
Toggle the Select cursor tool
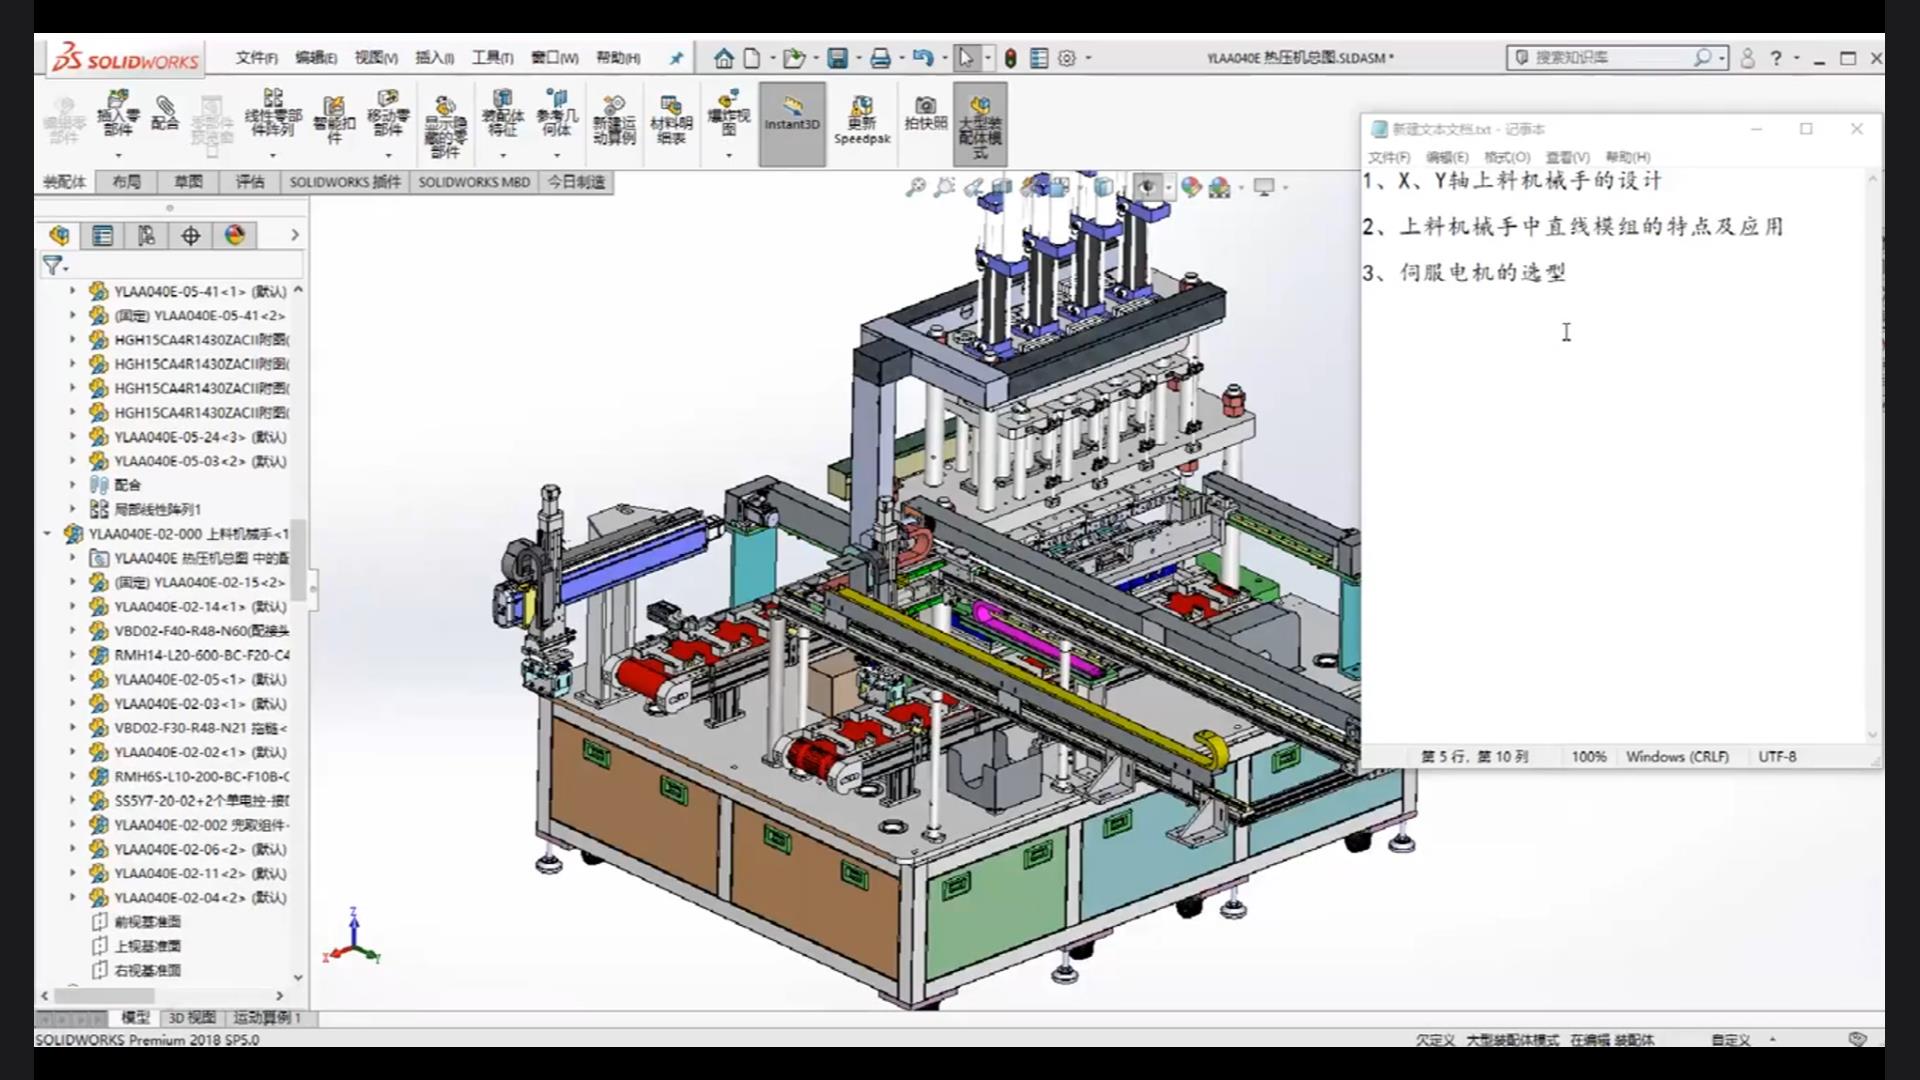pos(965,58)
